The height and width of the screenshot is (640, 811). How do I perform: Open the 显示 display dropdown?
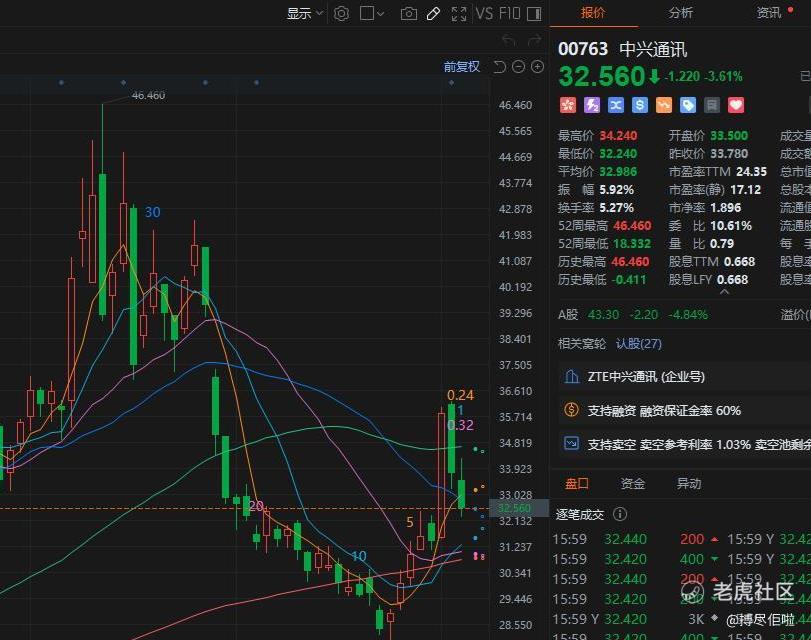coord(305,13)
